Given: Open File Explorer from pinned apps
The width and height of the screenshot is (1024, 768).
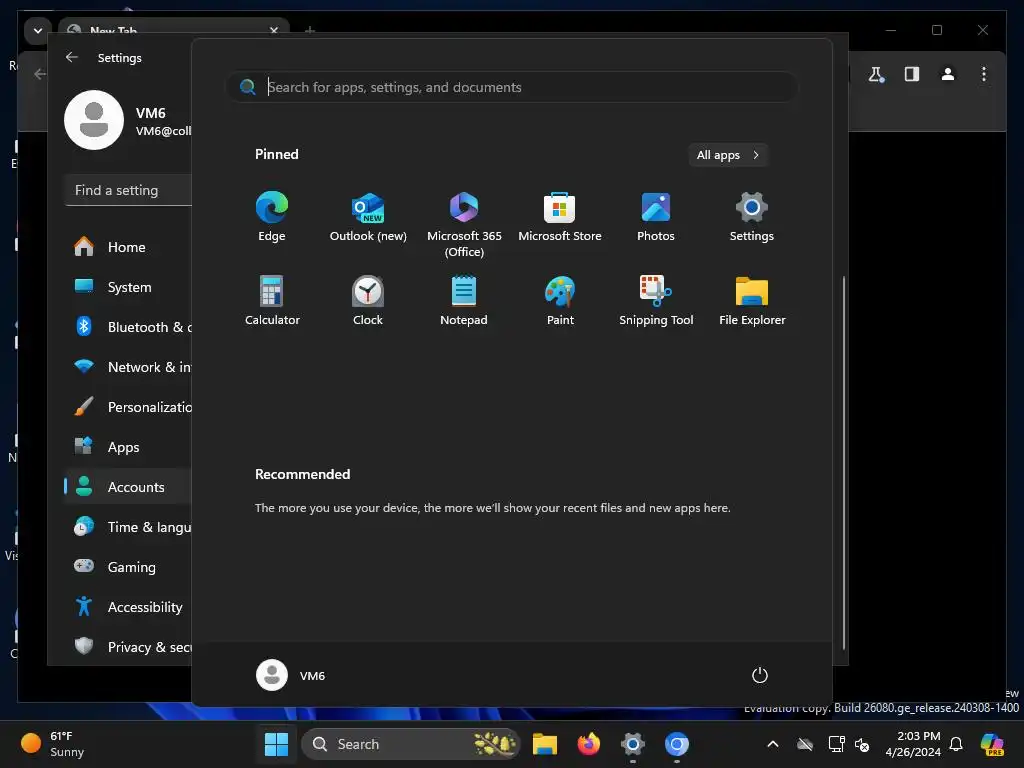Looking at the screenshot, I should point(752,300).
